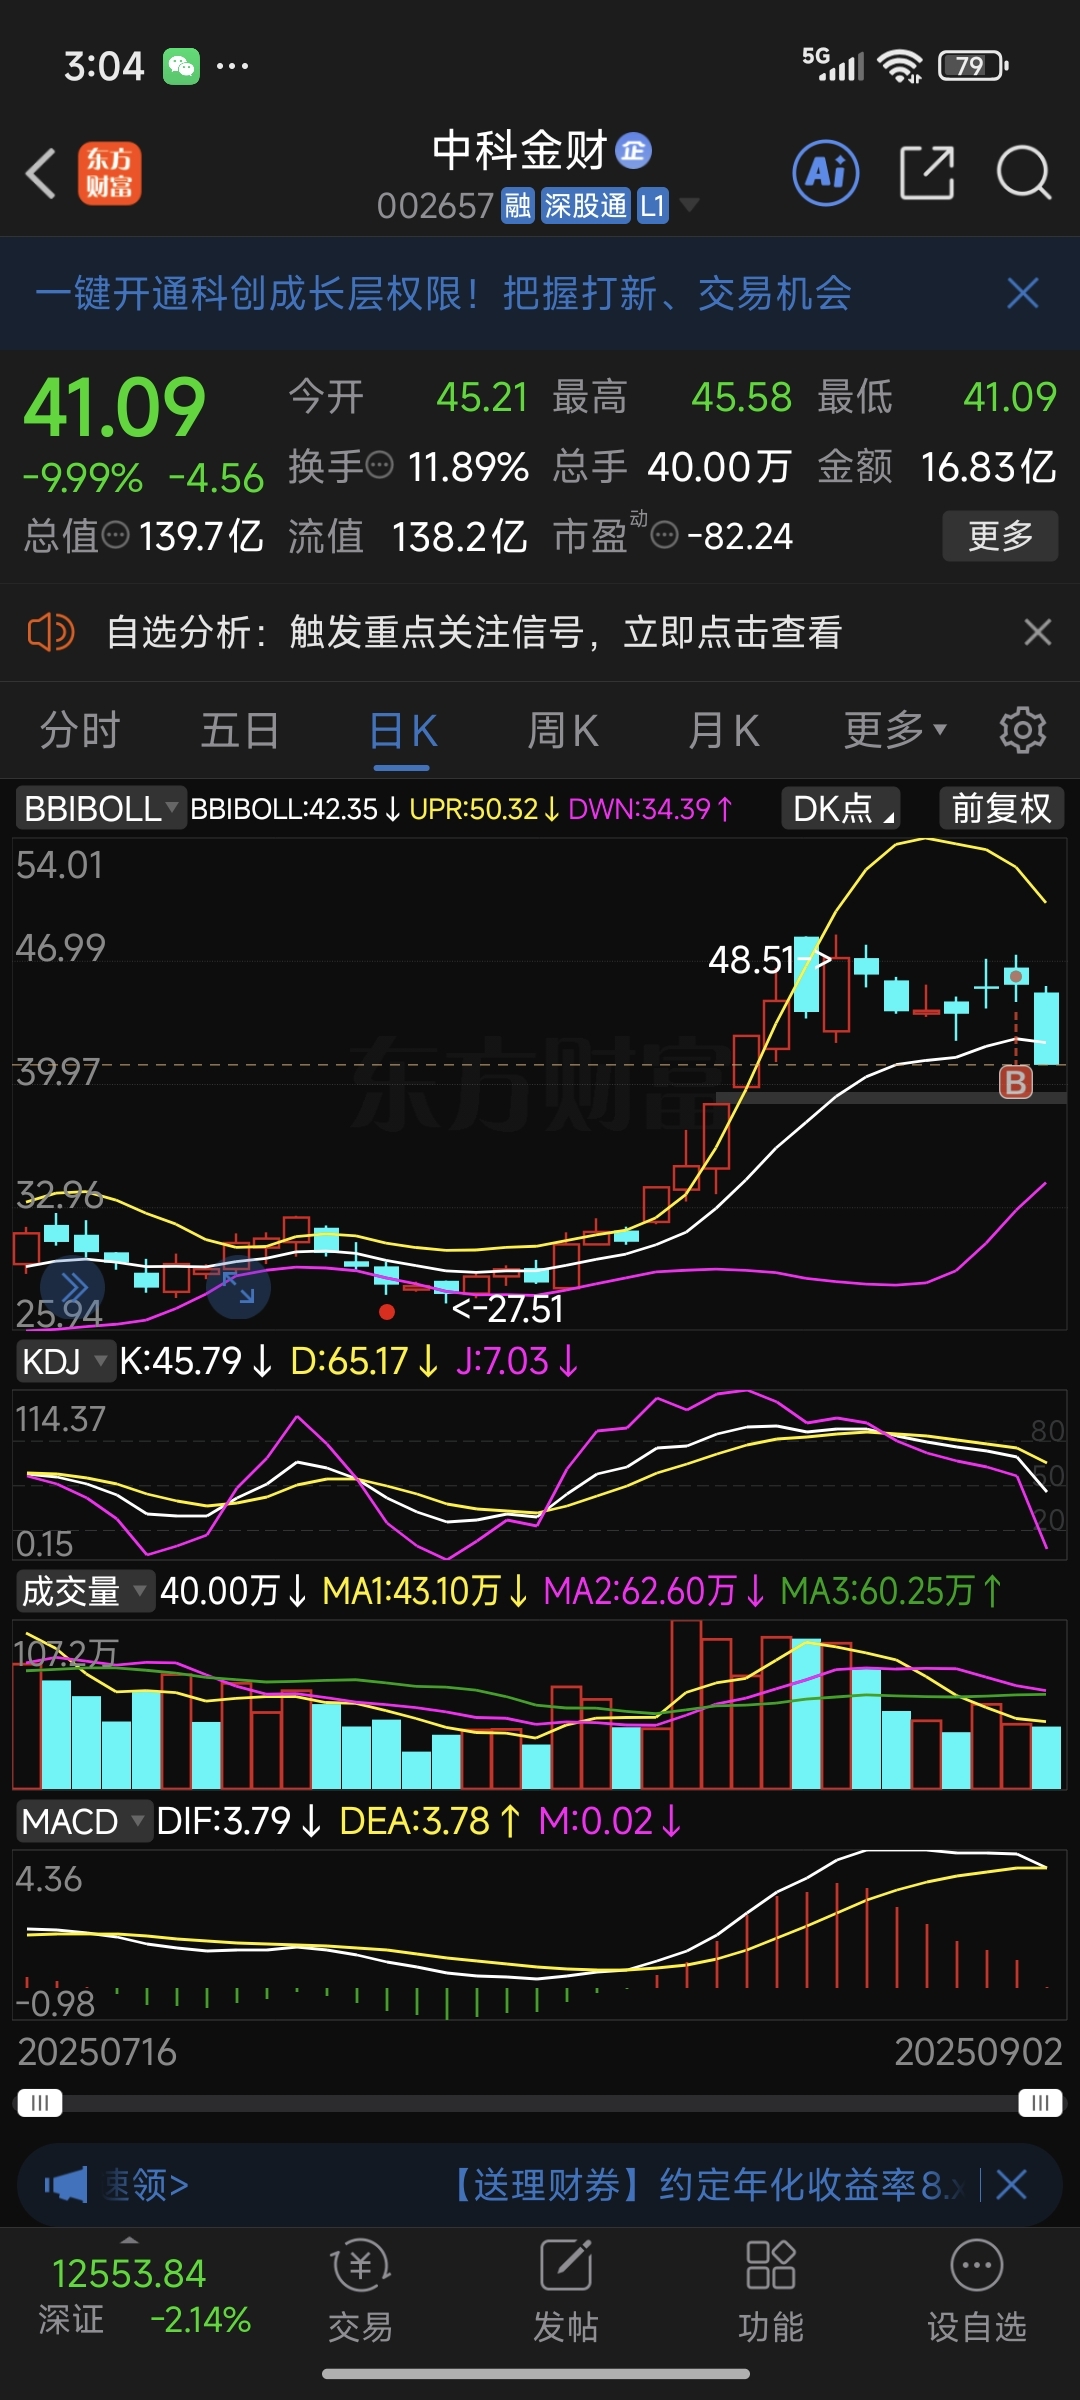Tap the info icon next to 市盈
Viewport: 1080px width, 2400px height.
tap(665, 535)
